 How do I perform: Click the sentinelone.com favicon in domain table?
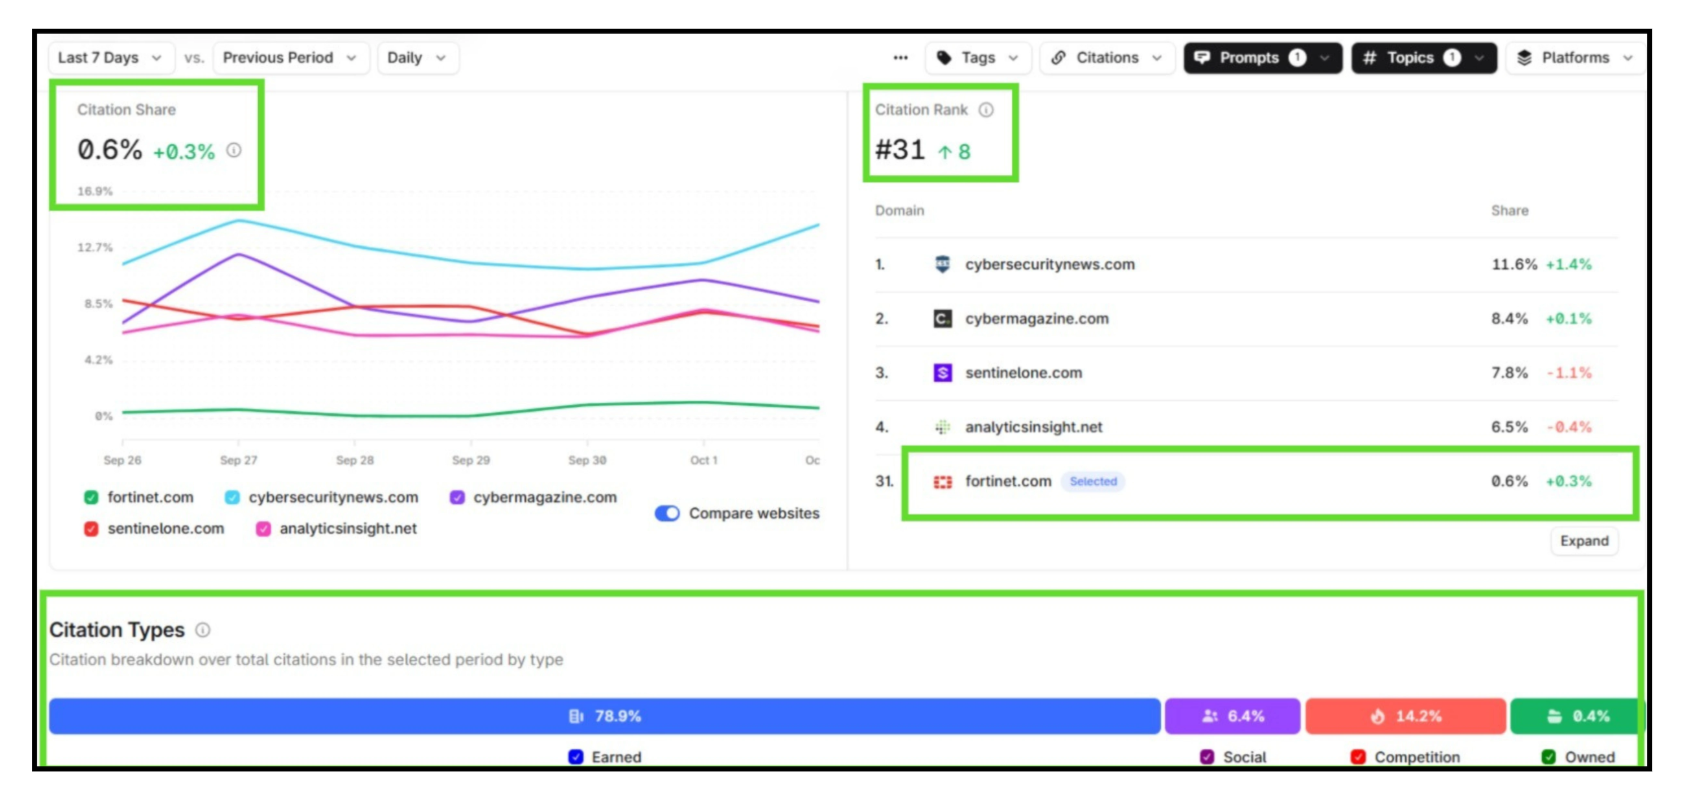click(942, 372)
